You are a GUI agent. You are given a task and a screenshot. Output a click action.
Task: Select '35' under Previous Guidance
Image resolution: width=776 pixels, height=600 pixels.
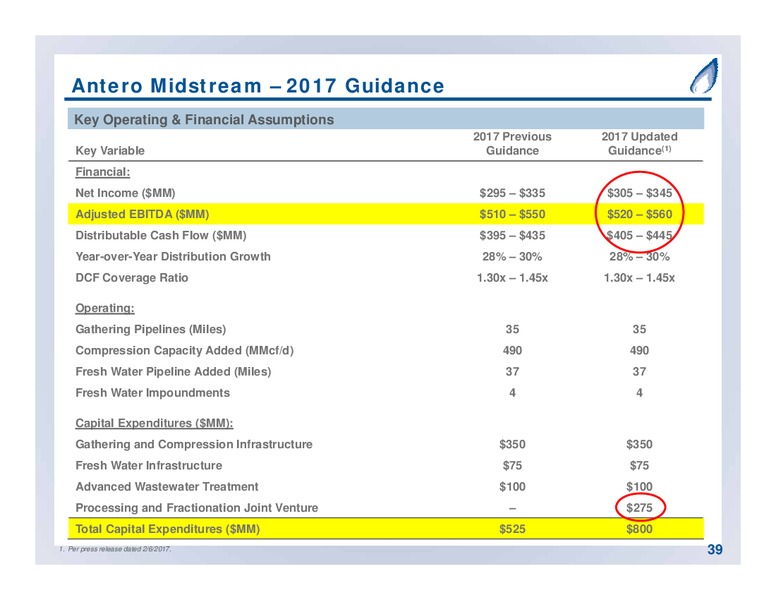click(512, 329)
